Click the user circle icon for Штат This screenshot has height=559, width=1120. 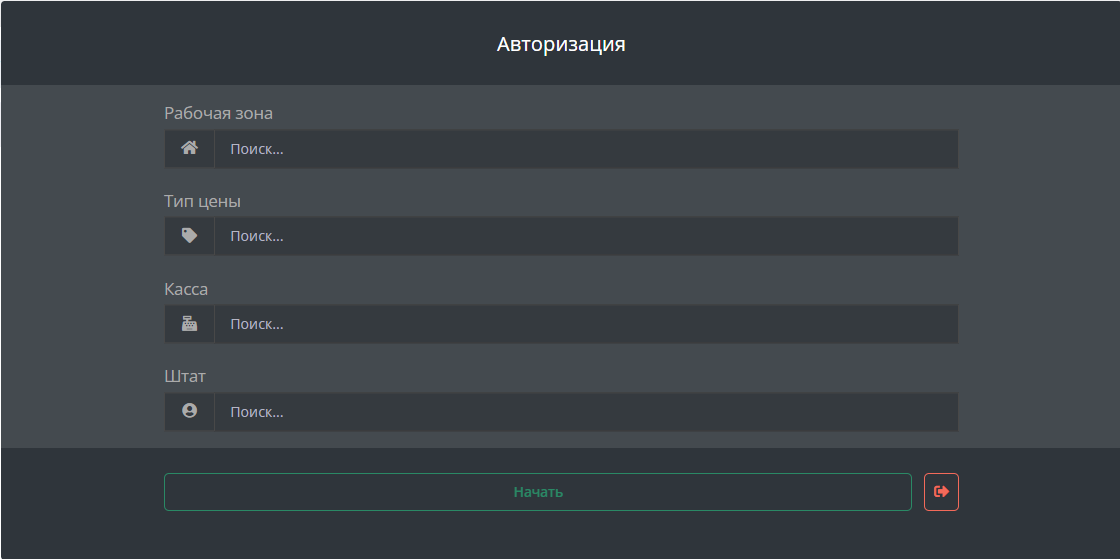coord(189,411)
